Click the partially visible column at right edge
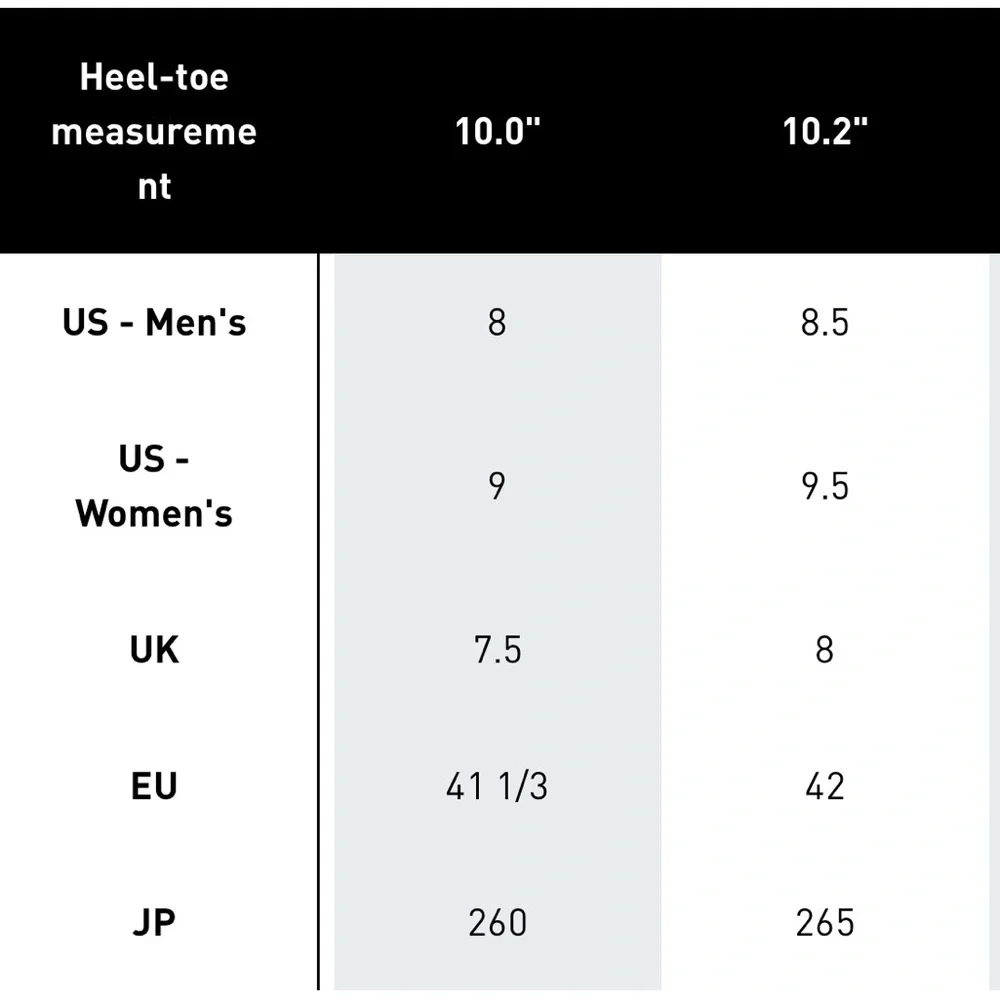The height and width of the screenshot is (1000, 1000). (994, 620)
